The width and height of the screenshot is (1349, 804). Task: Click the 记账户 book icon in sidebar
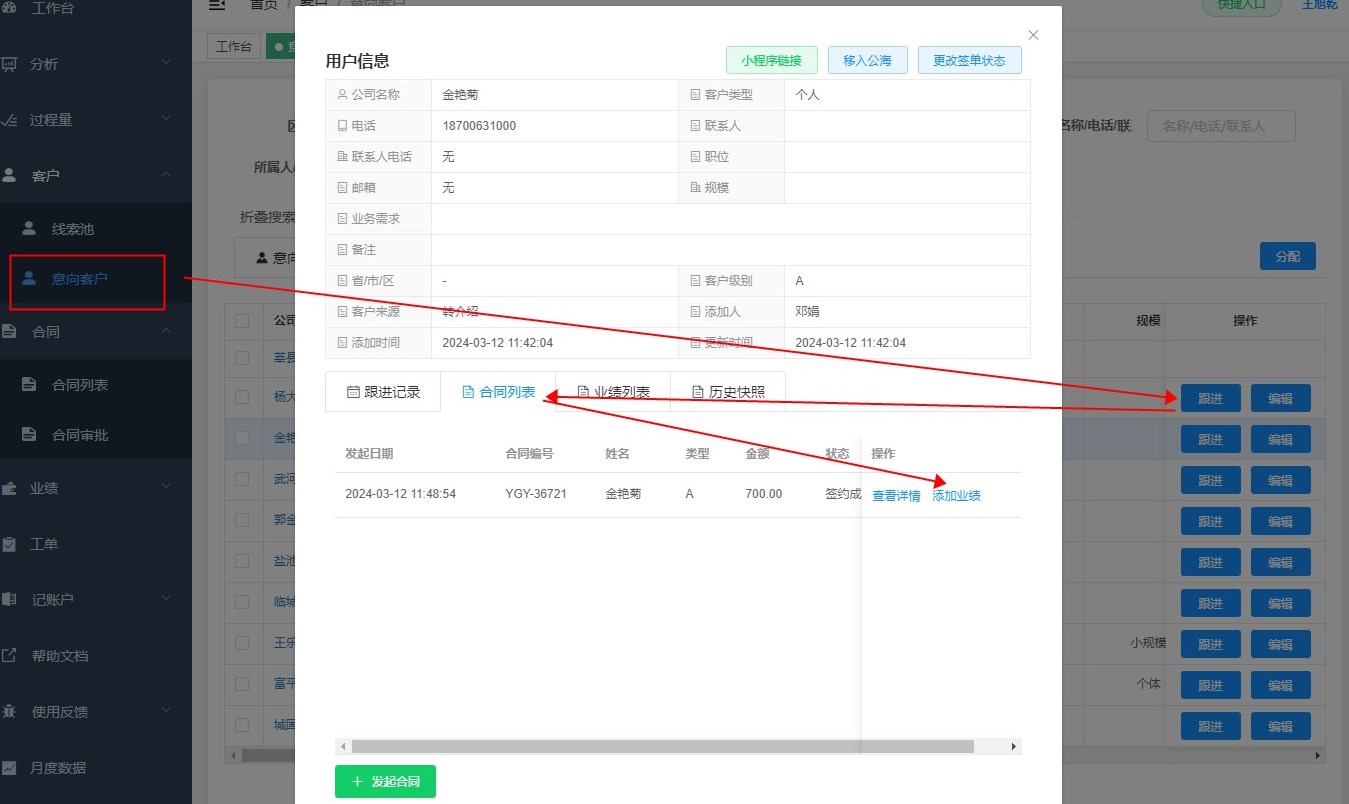pos(10,600)
